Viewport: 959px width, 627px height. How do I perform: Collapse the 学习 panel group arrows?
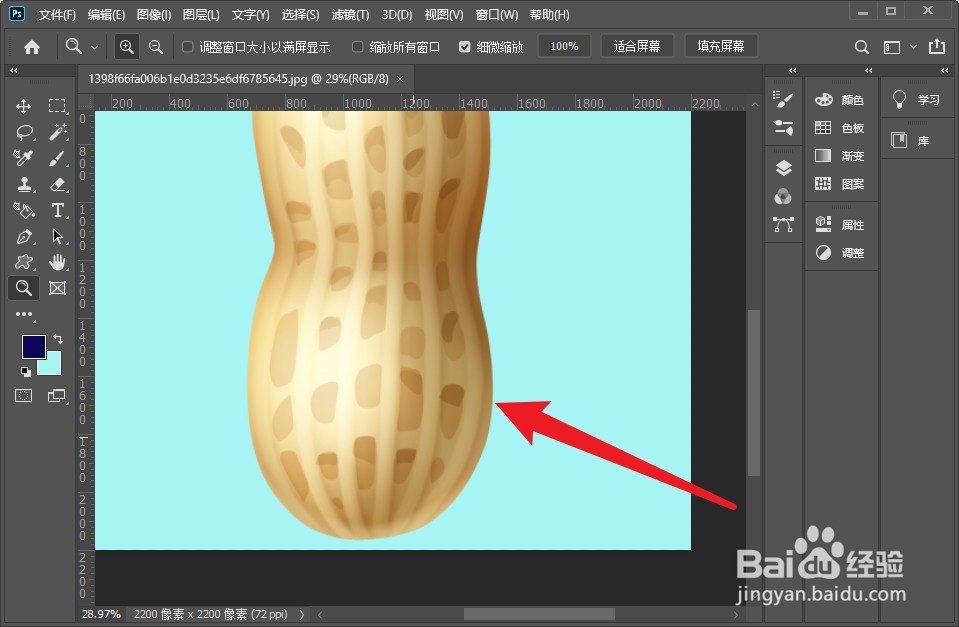(x=944, y=71)
